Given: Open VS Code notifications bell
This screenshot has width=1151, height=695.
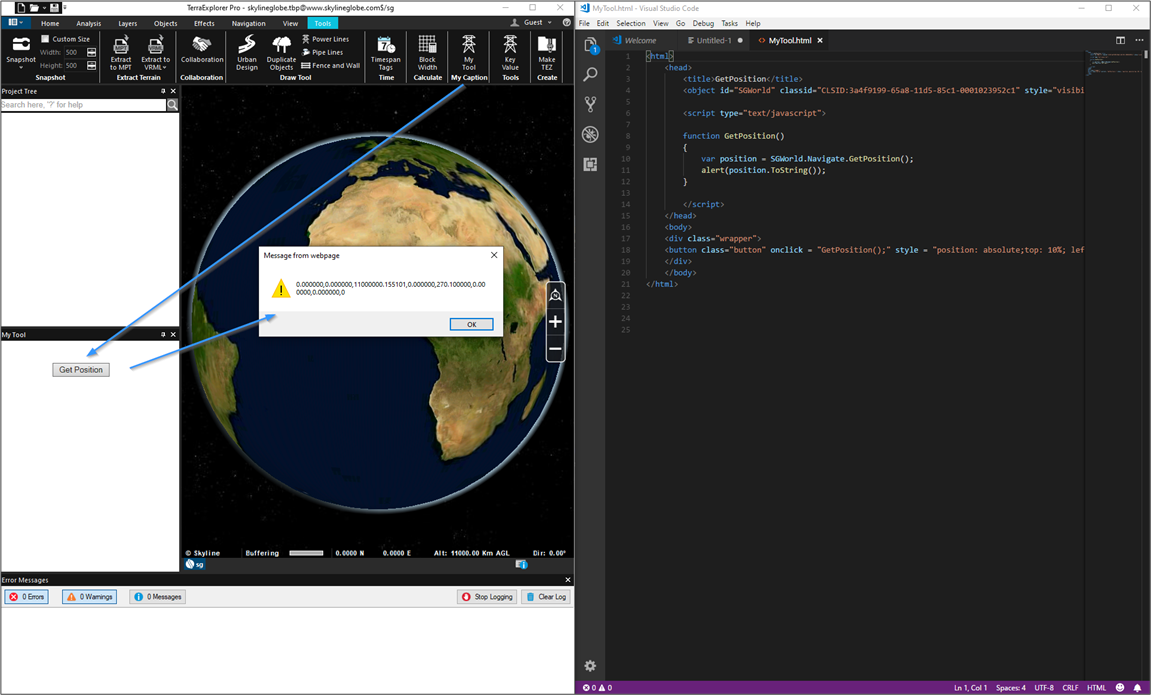Looking at the screenshot, I should click(1137, 688).
